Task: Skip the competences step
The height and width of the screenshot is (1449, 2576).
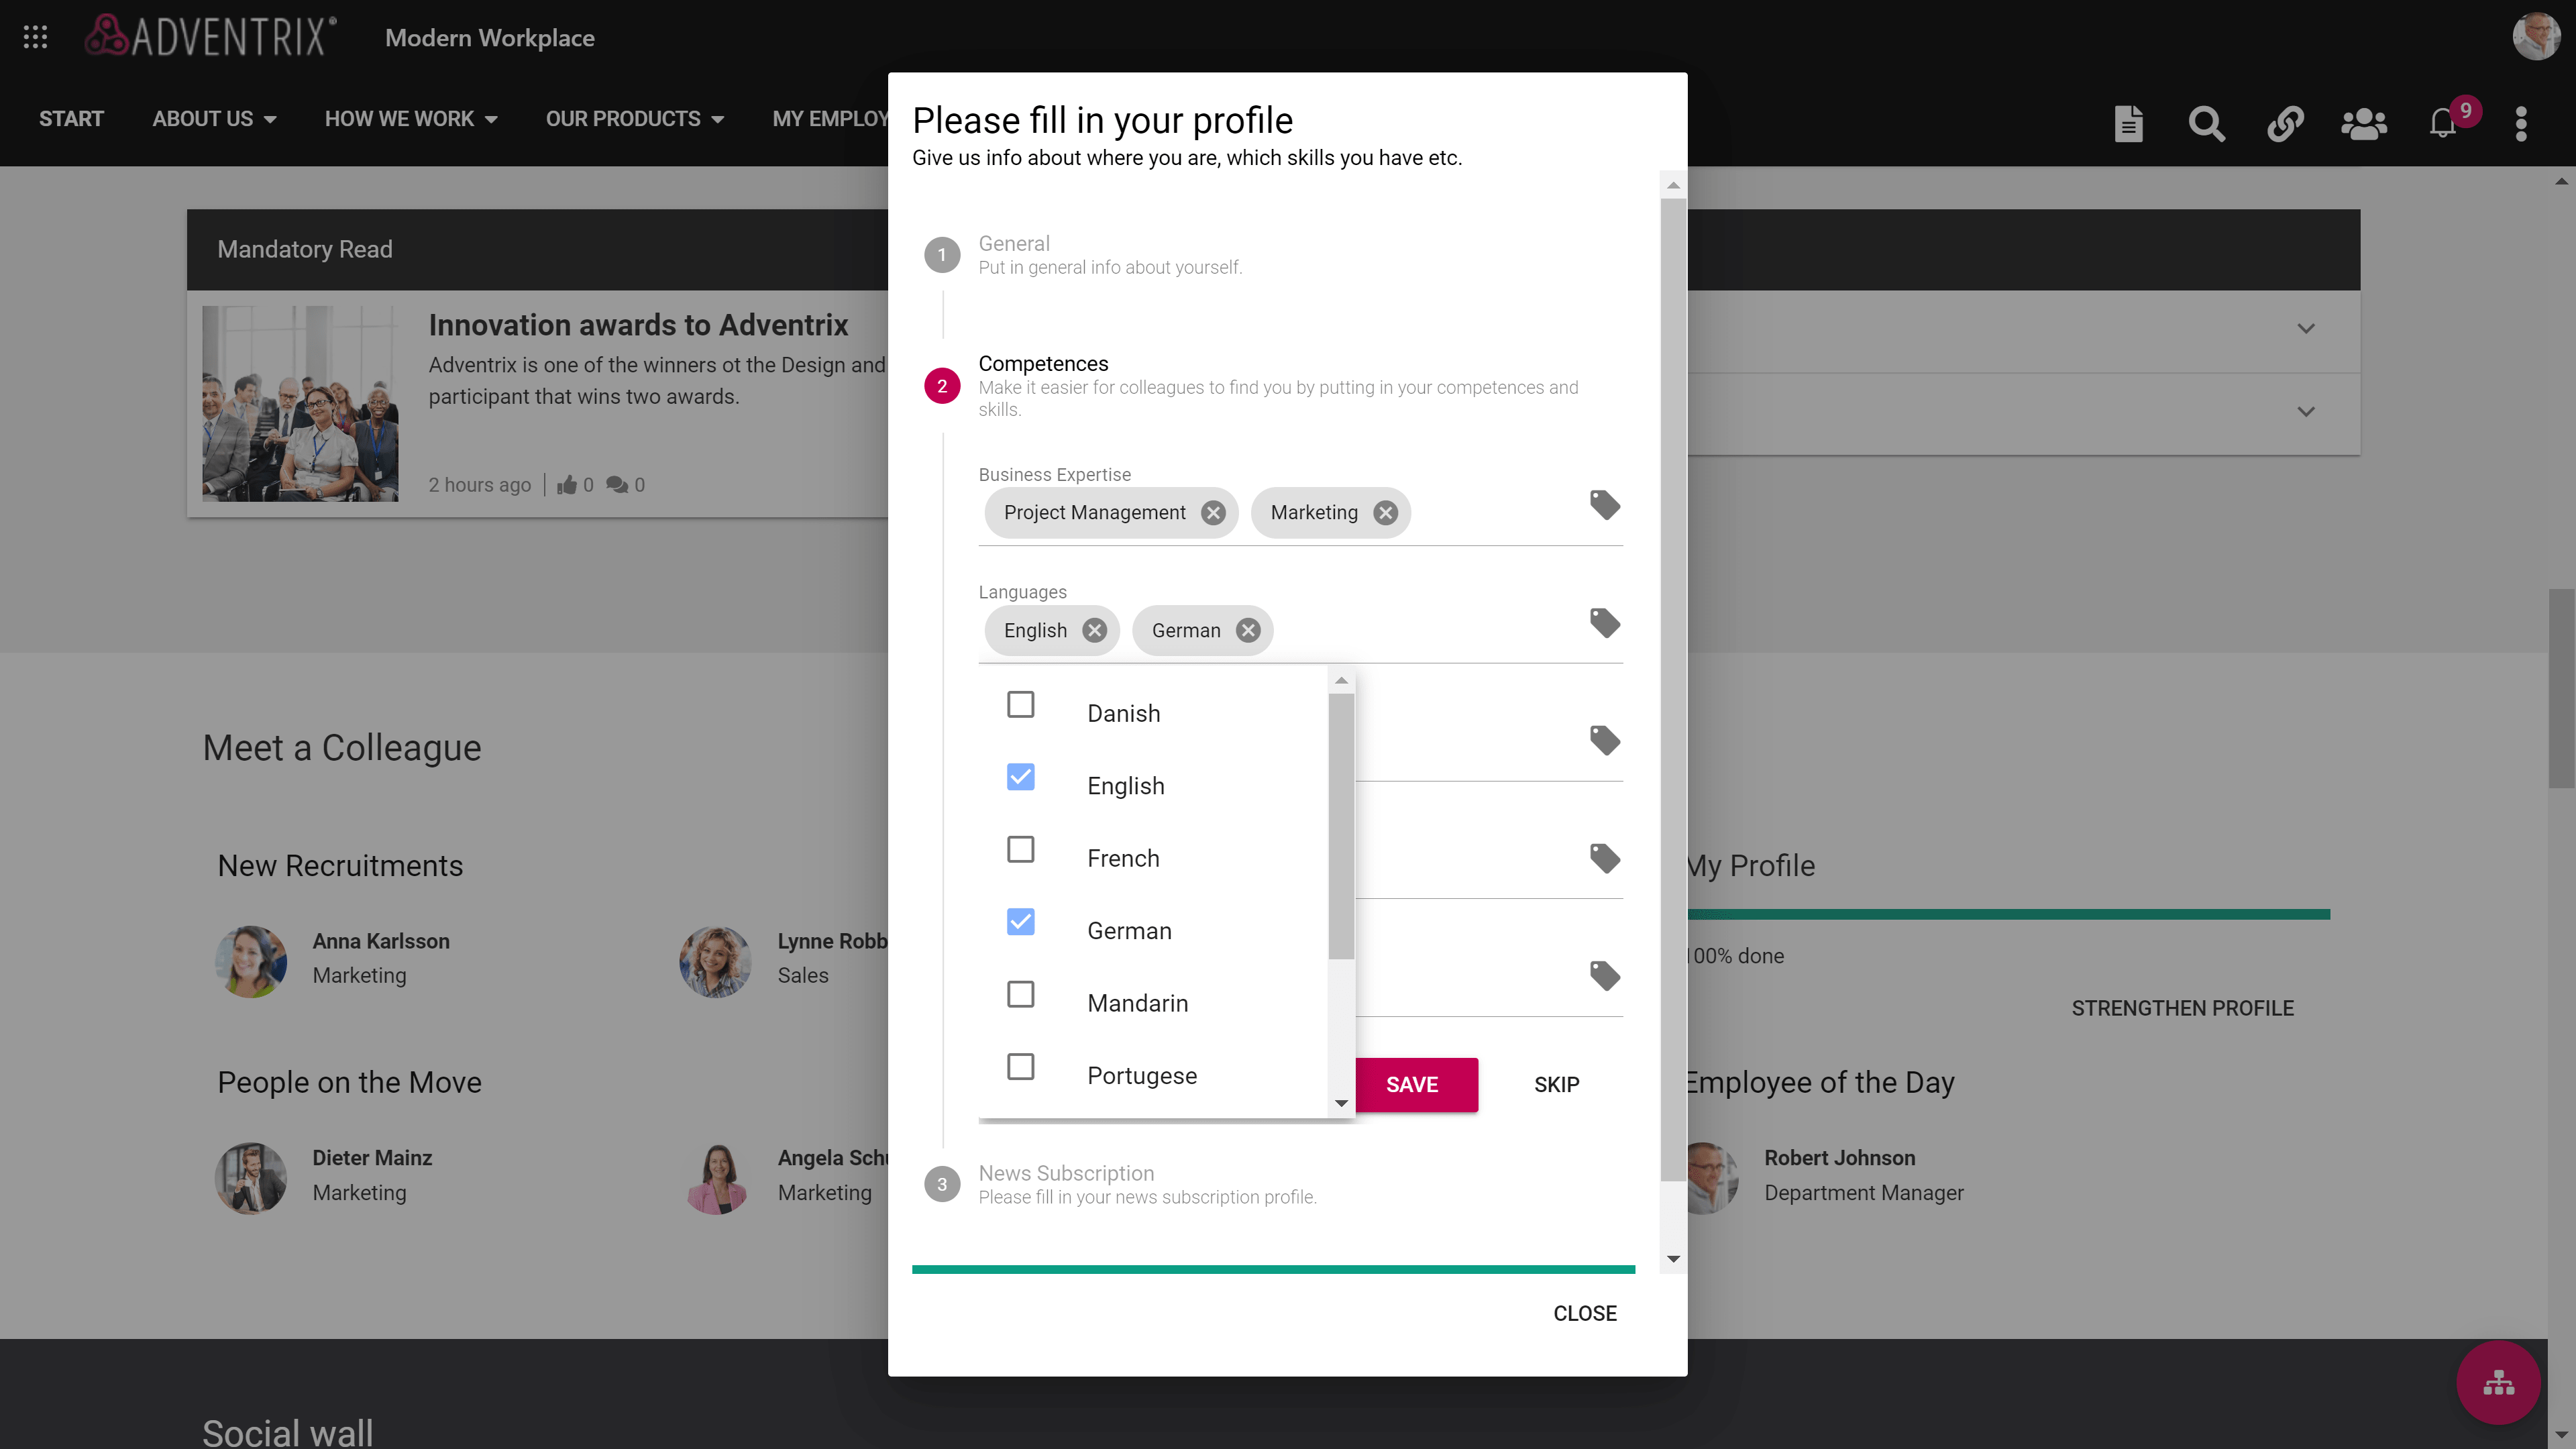Action: (1556, 1085)
